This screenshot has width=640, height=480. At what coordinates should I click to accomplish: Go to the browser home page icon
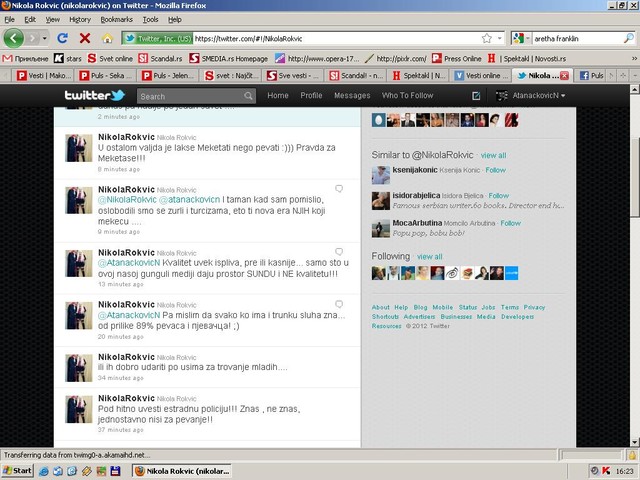(x=107, y=38)
